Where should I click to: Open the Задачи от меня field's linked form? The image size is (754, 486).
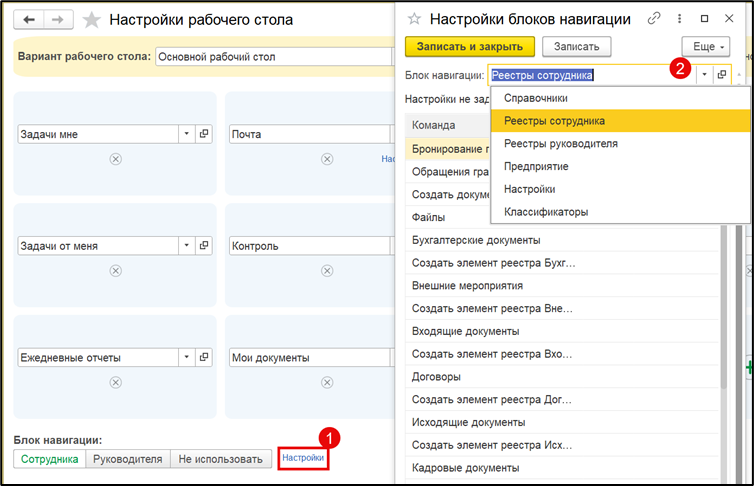(x=204, y=245)
